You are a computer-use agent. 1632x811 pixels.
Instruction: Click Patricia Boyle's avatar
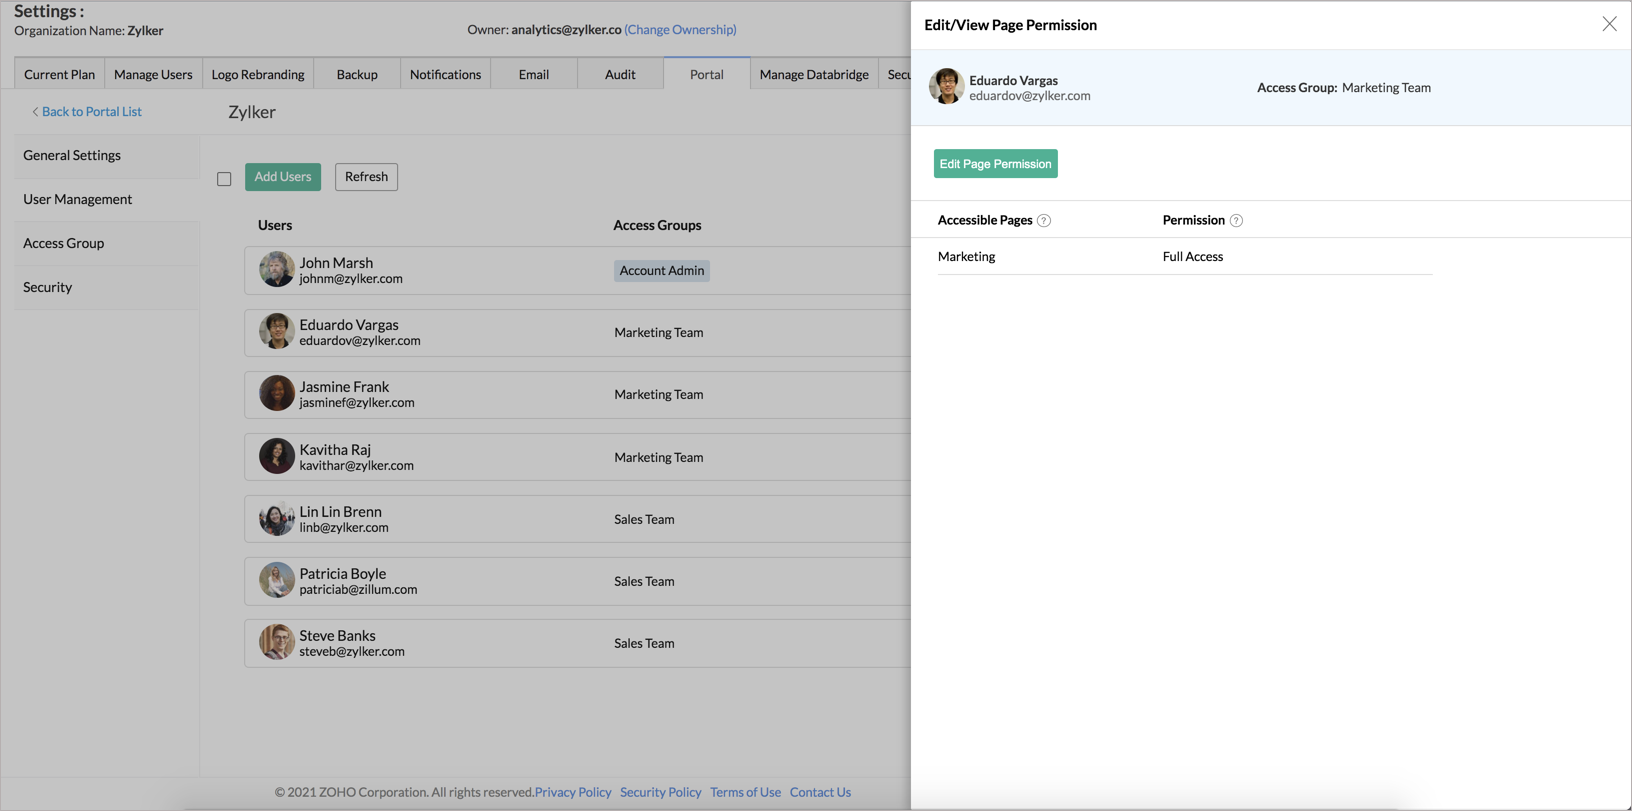(x=277, y=580)
